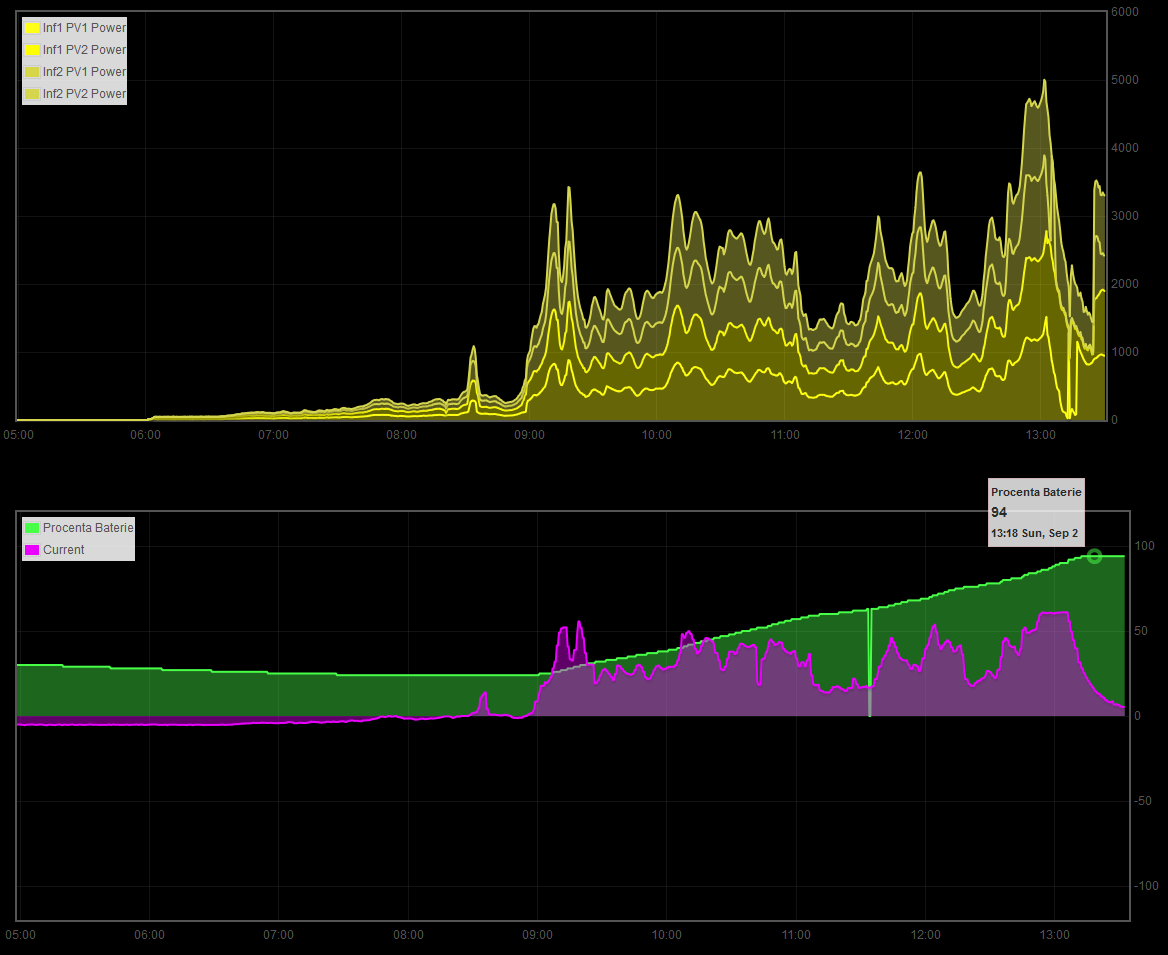Click the 6000 label on power chart y-axis

[1125, 12]
